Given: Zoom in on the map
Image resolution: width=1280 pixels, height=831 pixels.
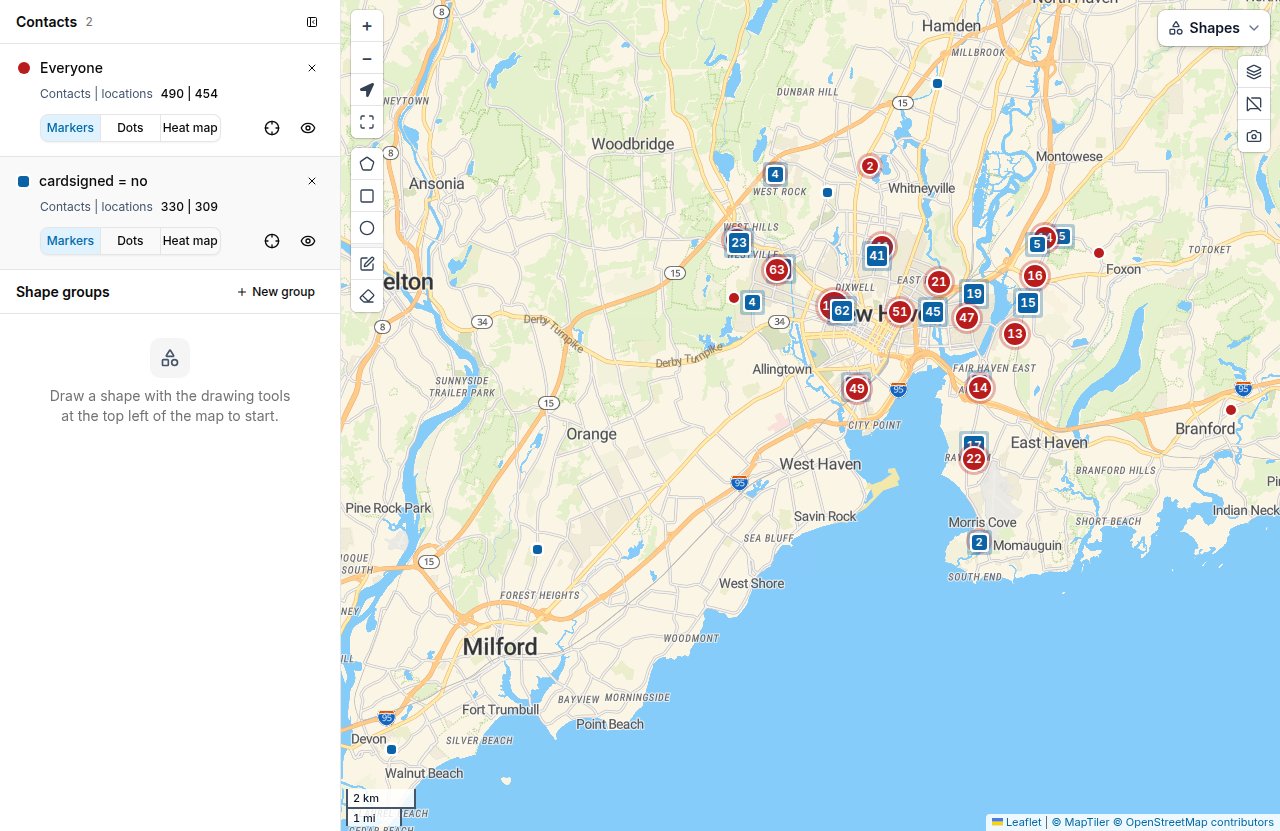Looking at the screenshot, I should pos(367,26).
